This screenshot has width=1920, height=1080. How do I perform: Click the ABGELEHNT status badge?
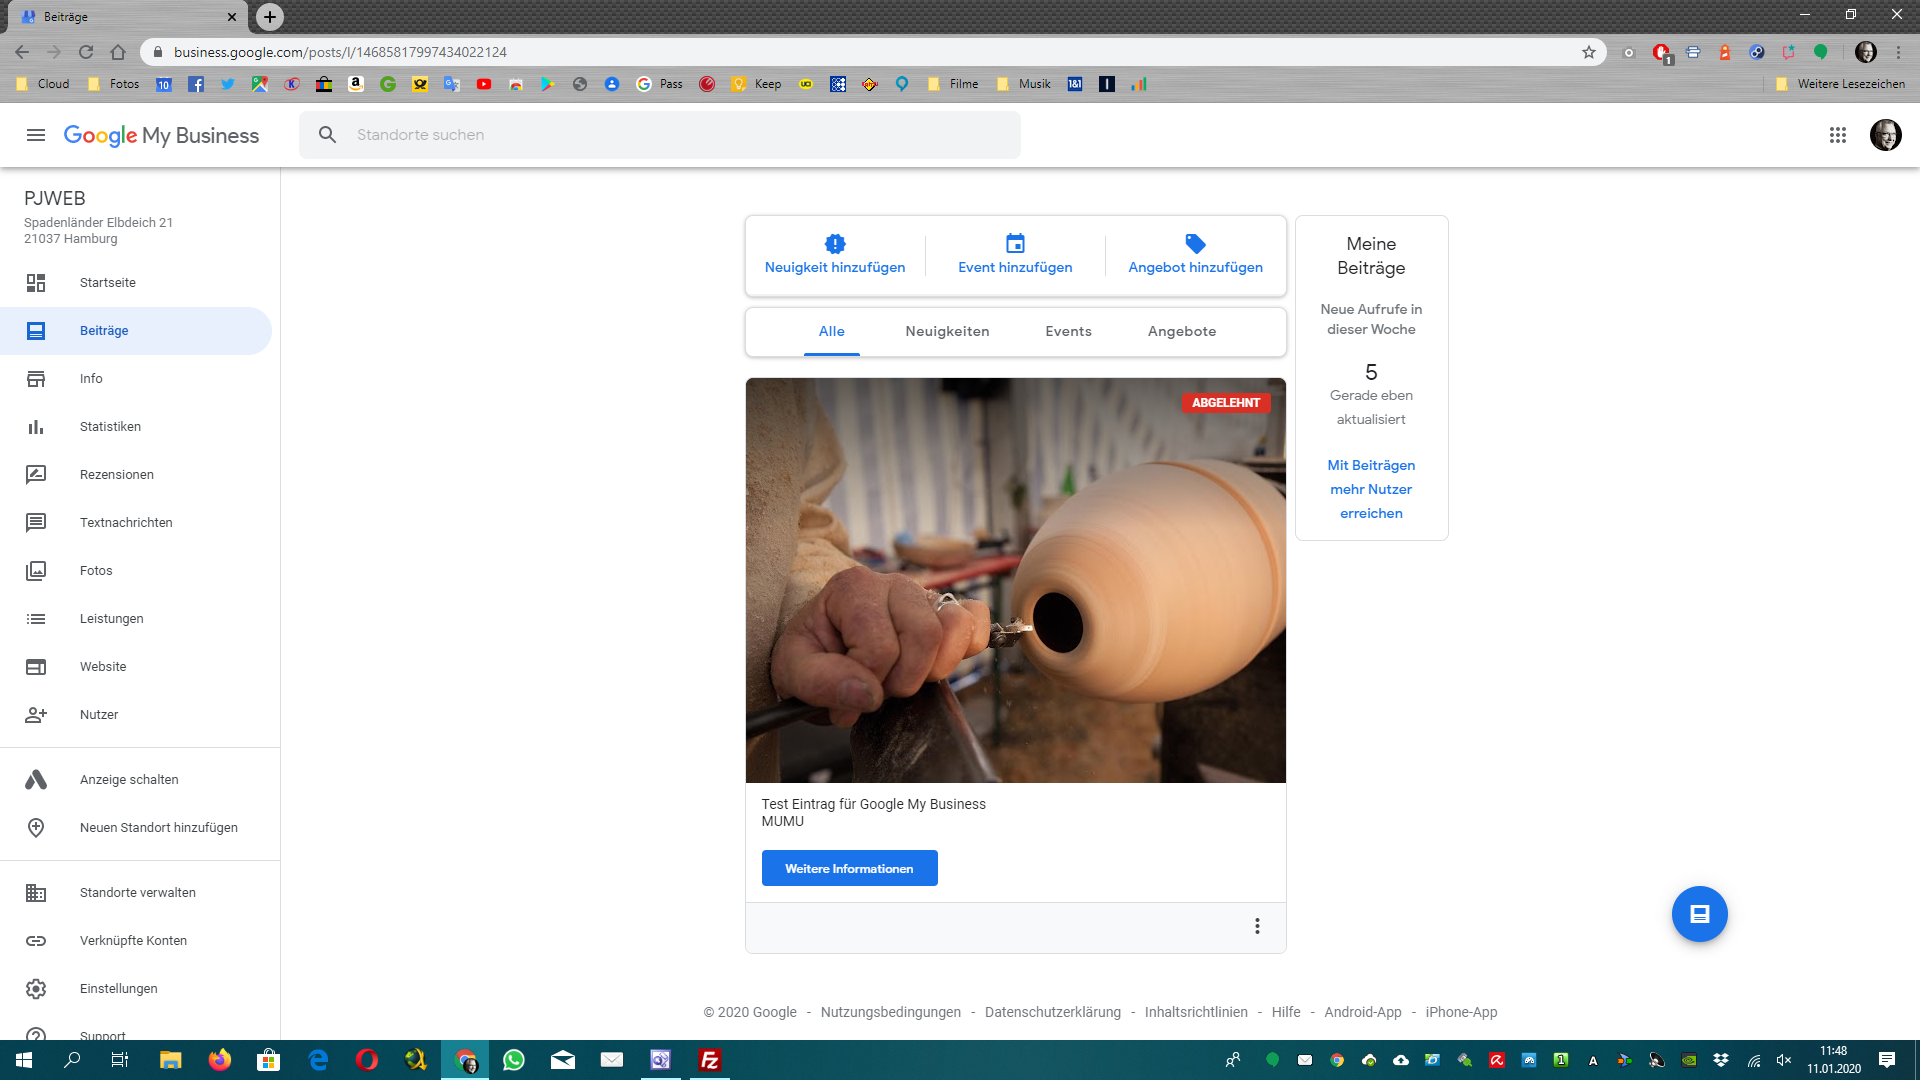click(x=1226, y=403)
